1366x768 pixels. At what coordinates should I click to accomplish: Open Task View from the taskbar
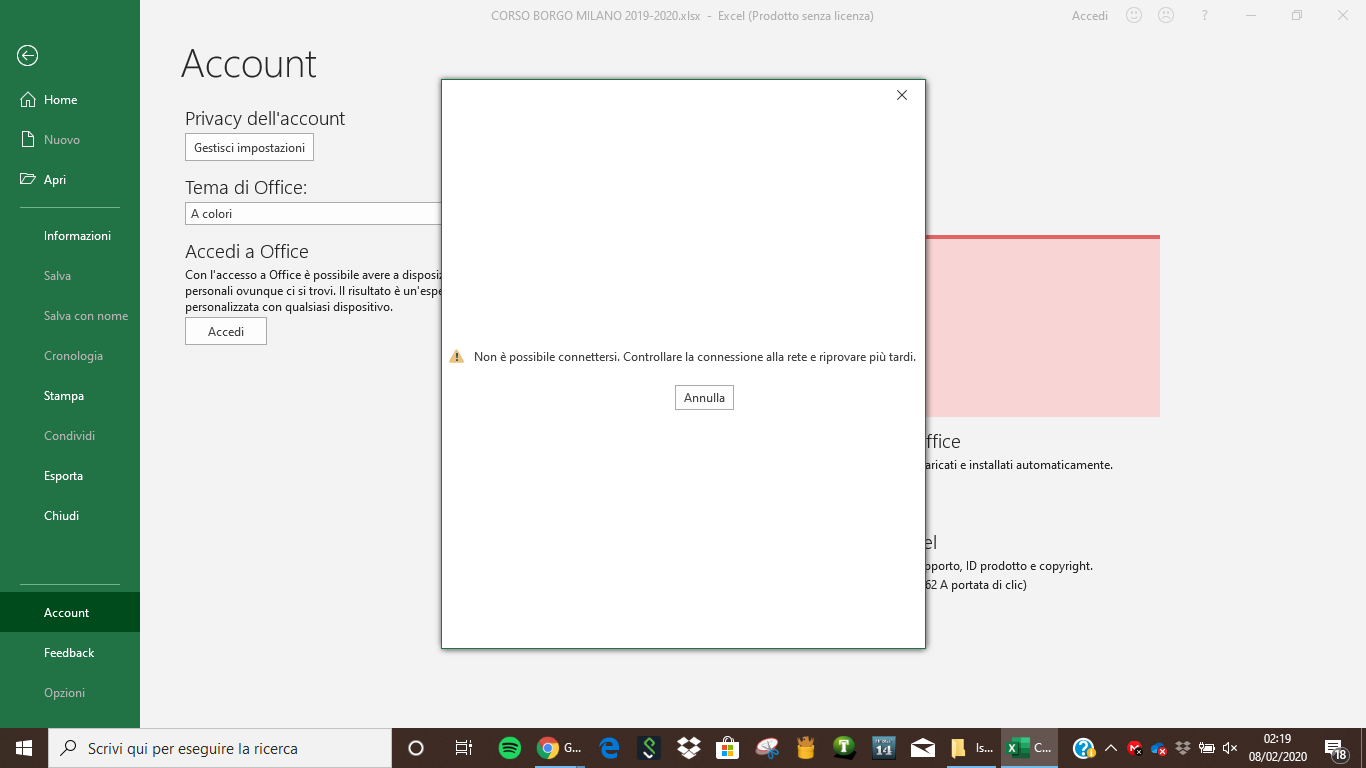tap(463, 748)
